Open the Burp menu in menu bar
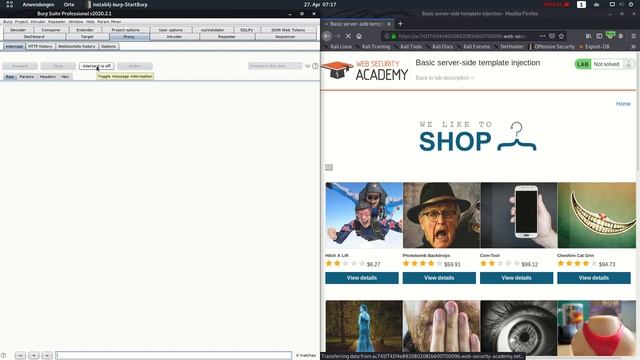 point(7,22)
